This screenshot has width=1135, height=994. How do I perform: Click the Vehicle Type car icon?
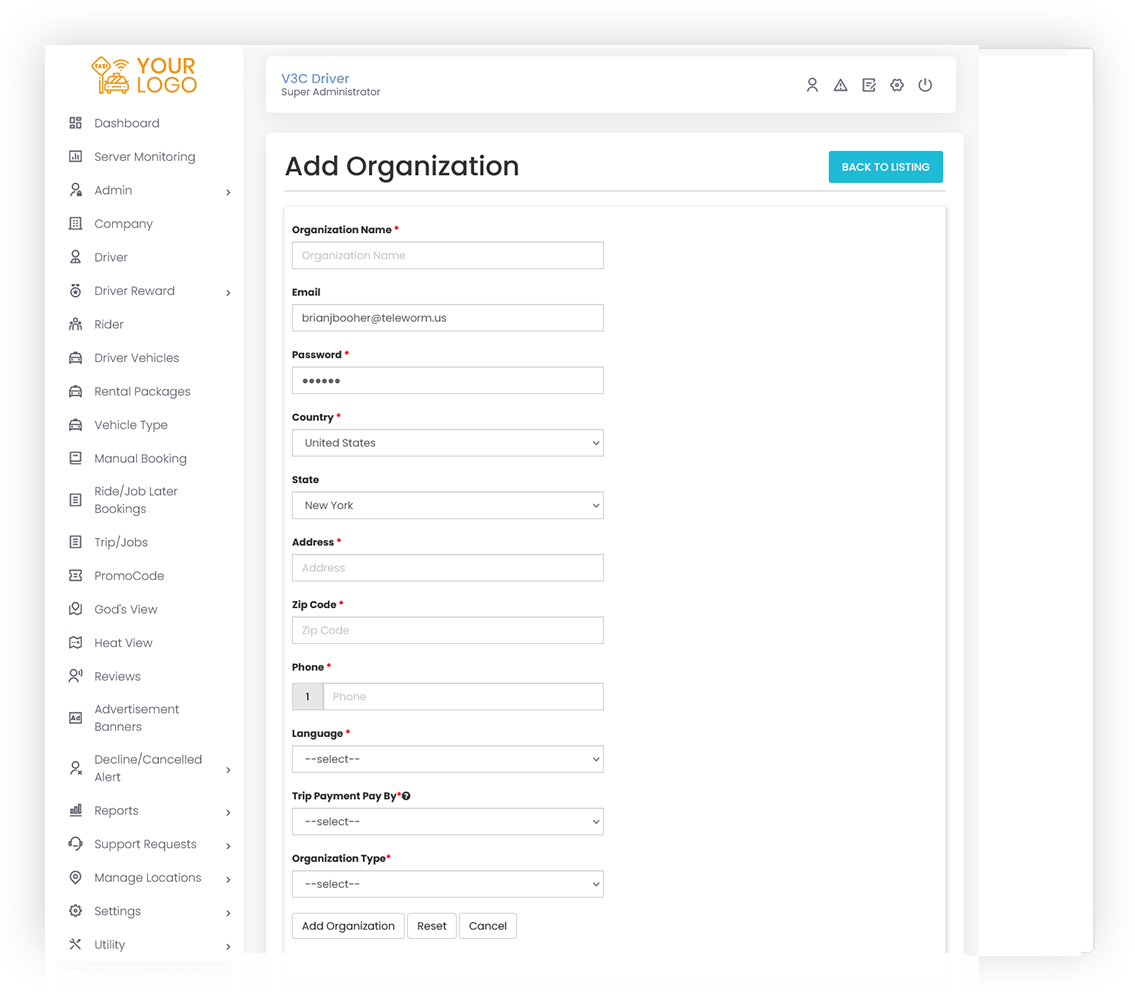pos(75,425)
